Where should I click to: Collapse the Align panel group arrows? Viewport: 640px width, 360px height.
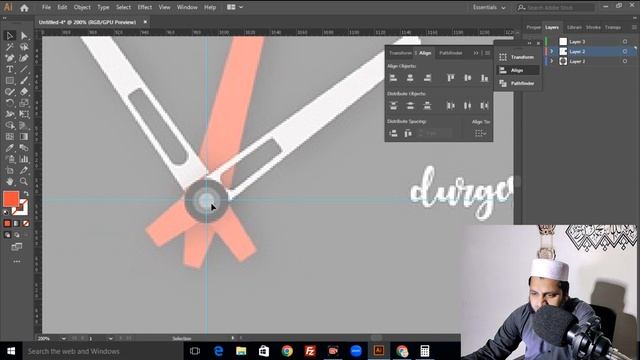[x=476, y=53]
